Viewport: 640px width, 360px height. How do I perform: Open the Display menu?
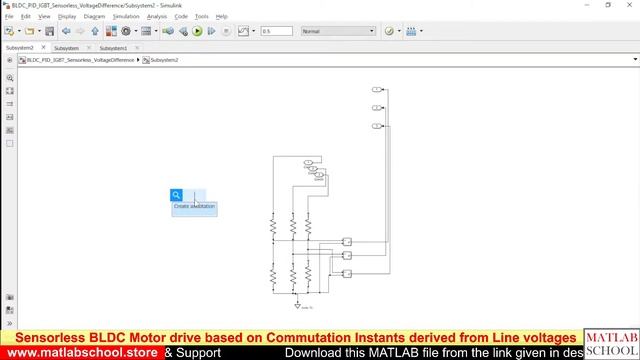[x=67, y=16]
